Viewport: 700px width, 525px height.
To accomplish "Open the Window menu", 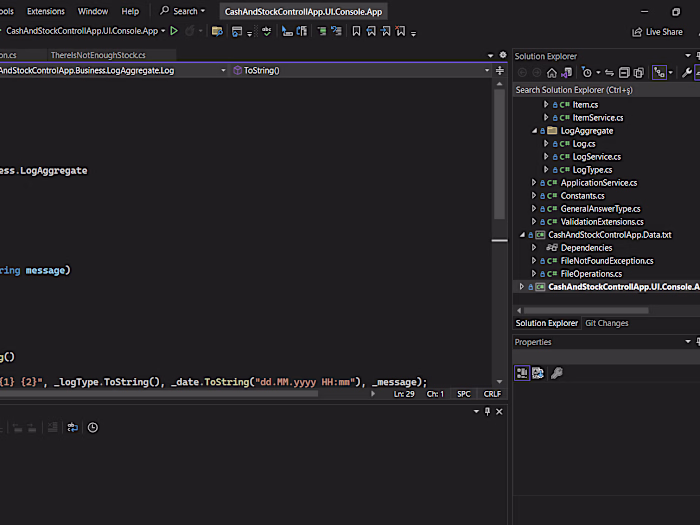I will (92, 11).
